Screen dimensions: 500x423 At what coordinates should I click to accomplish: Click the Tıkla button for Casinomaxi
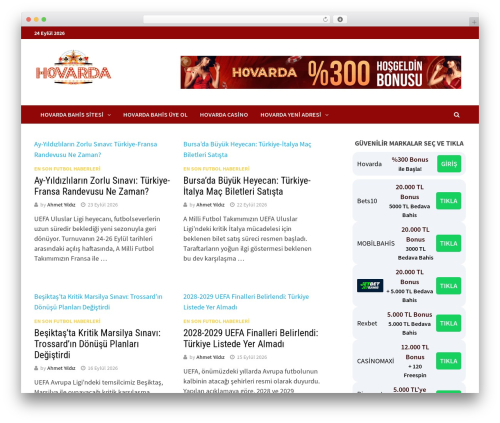click(449, 361)
